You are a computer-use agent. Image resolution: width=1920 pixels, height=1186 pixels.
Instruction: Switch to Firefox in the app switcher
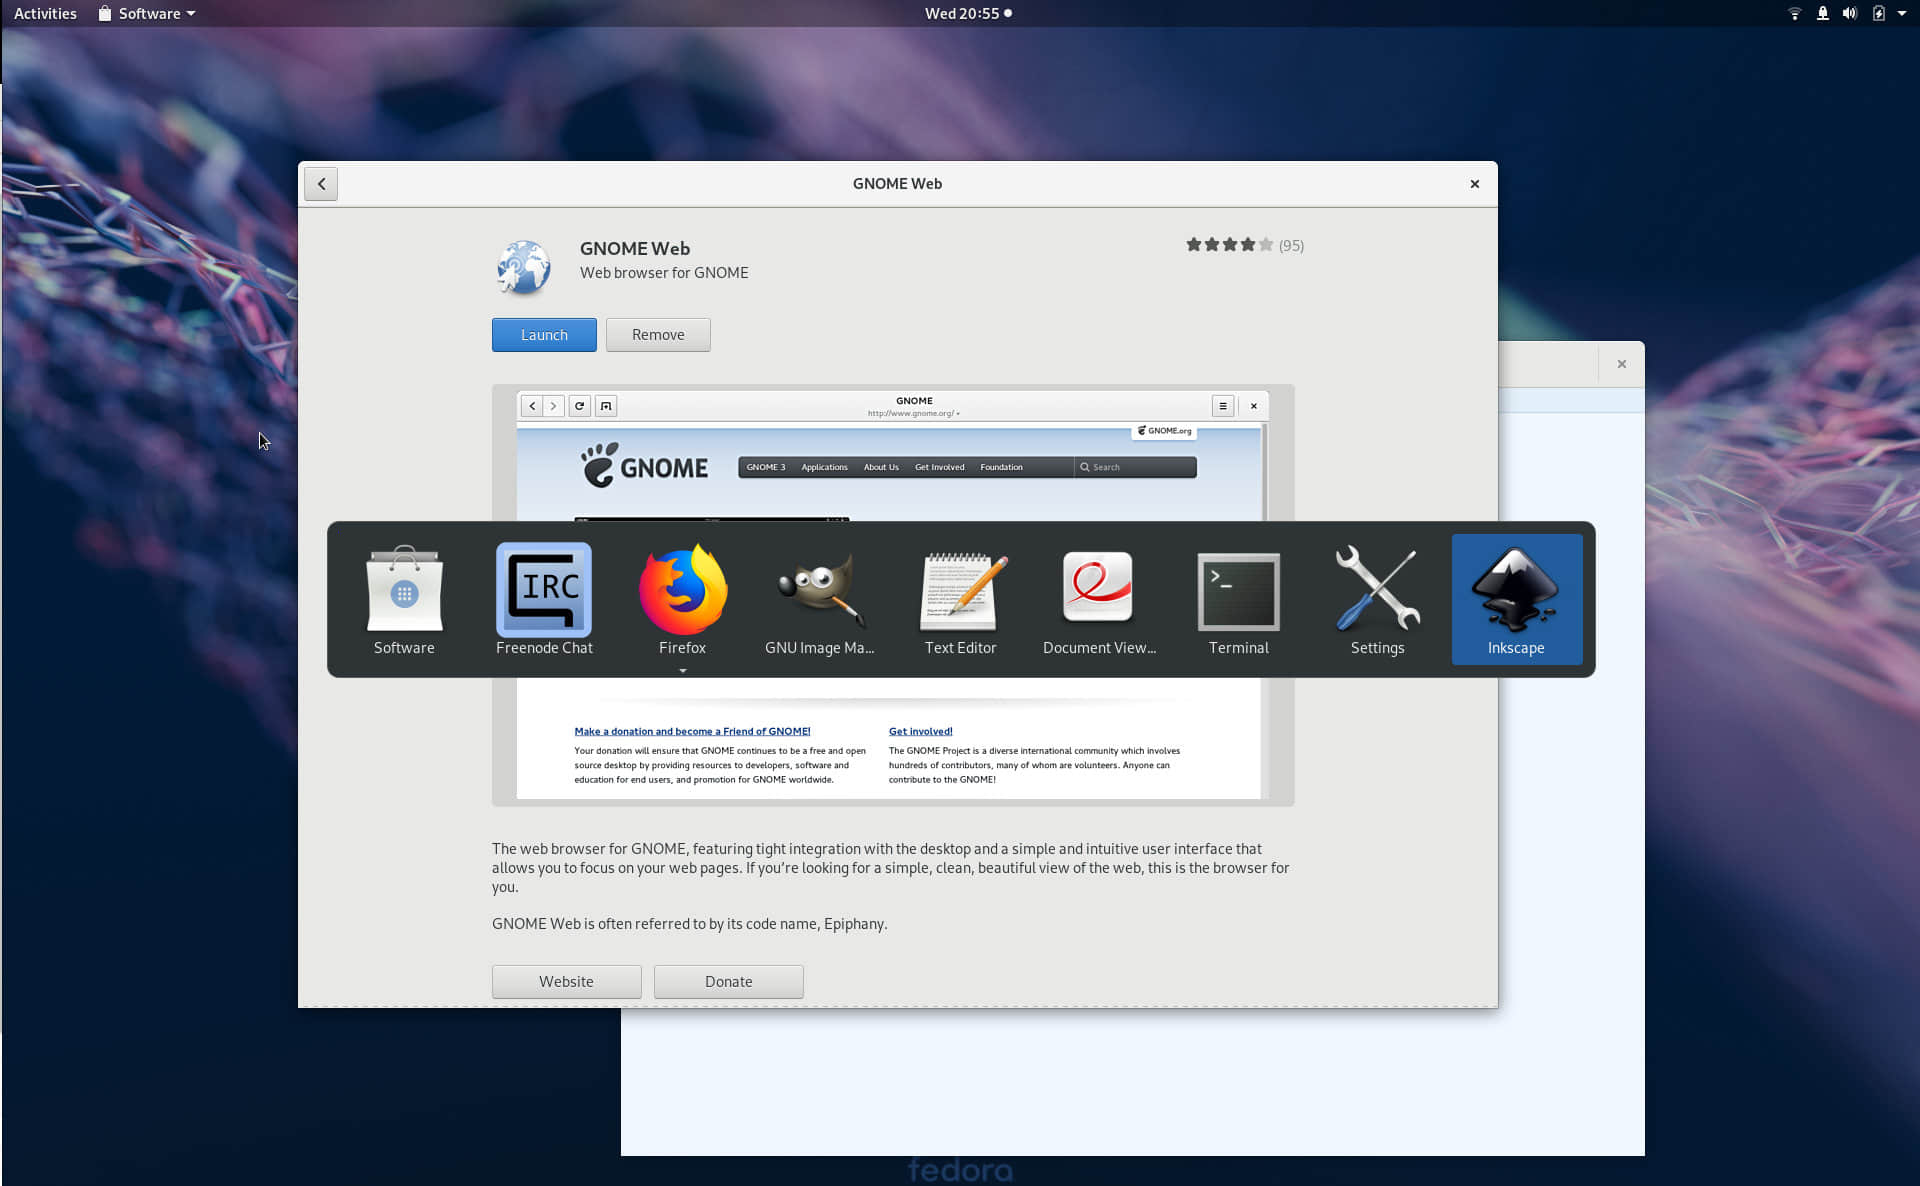tap(683, 599)
